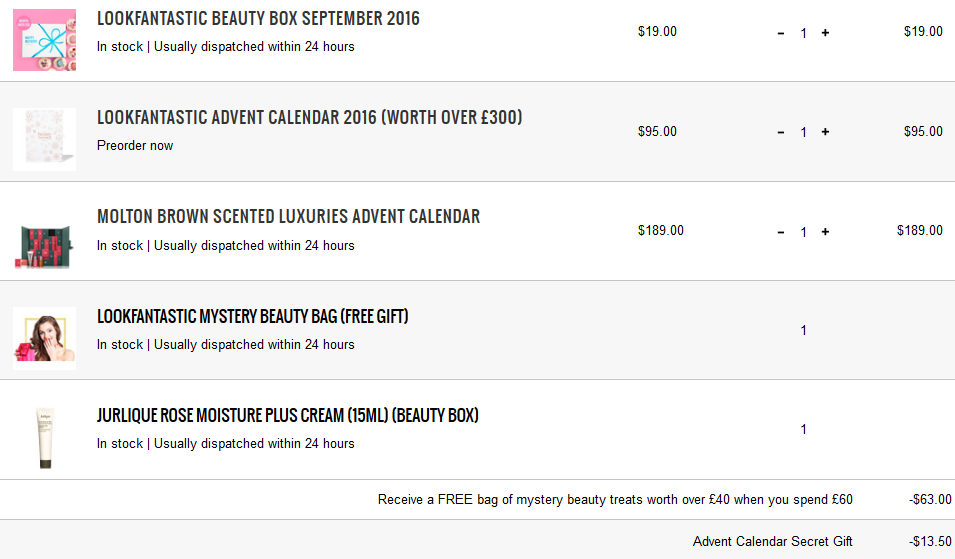Decrease quantity of Molton Brown Advent Calendar
Image resolution: width=955 pixels, height=559 pixels.
click(781, 232)
